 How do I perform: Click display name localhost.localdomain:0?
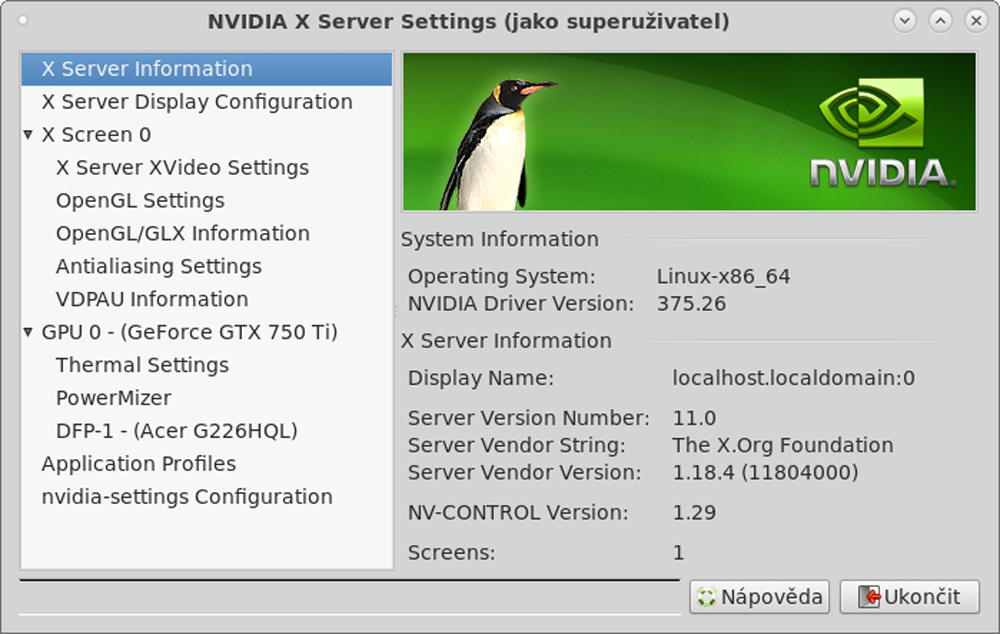(x=793, y=378)
